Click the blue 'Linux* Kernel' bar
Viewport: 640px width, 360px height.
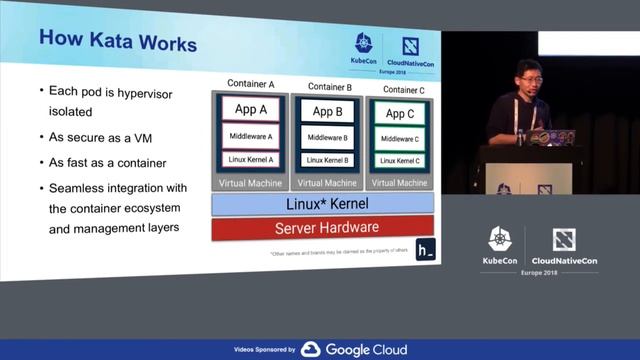pyautogui.click(x=322, y=204)
